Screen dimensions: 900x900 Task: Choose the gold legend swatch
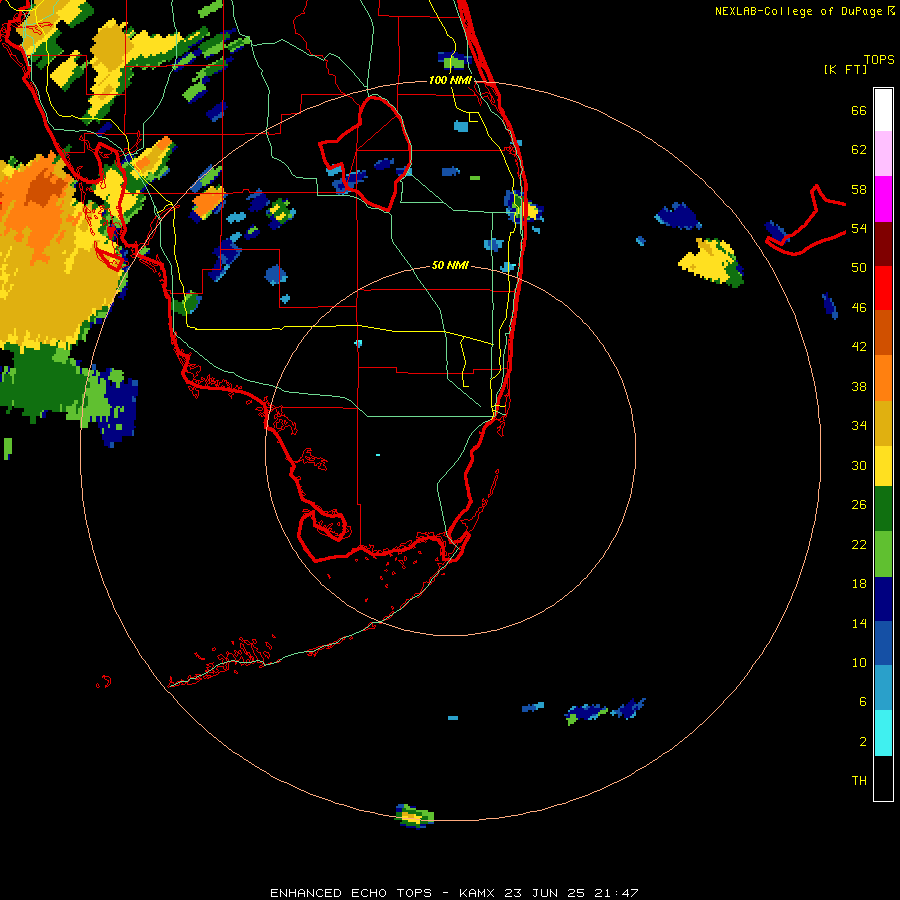tap(883, 422)
